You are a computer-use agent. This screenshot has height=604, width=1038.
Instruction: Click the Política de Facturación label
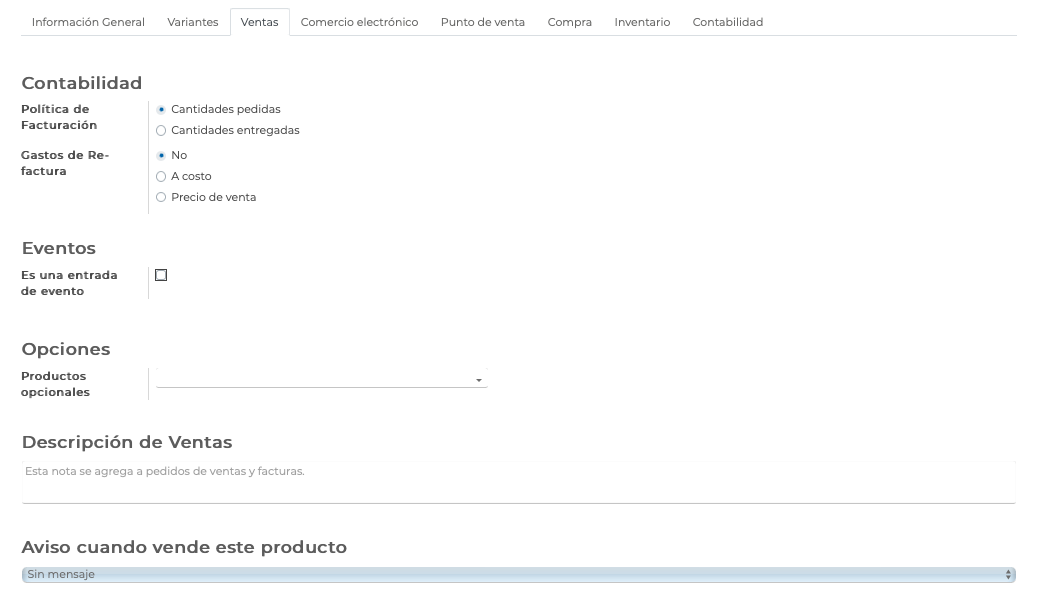click(x=59, y=117)
